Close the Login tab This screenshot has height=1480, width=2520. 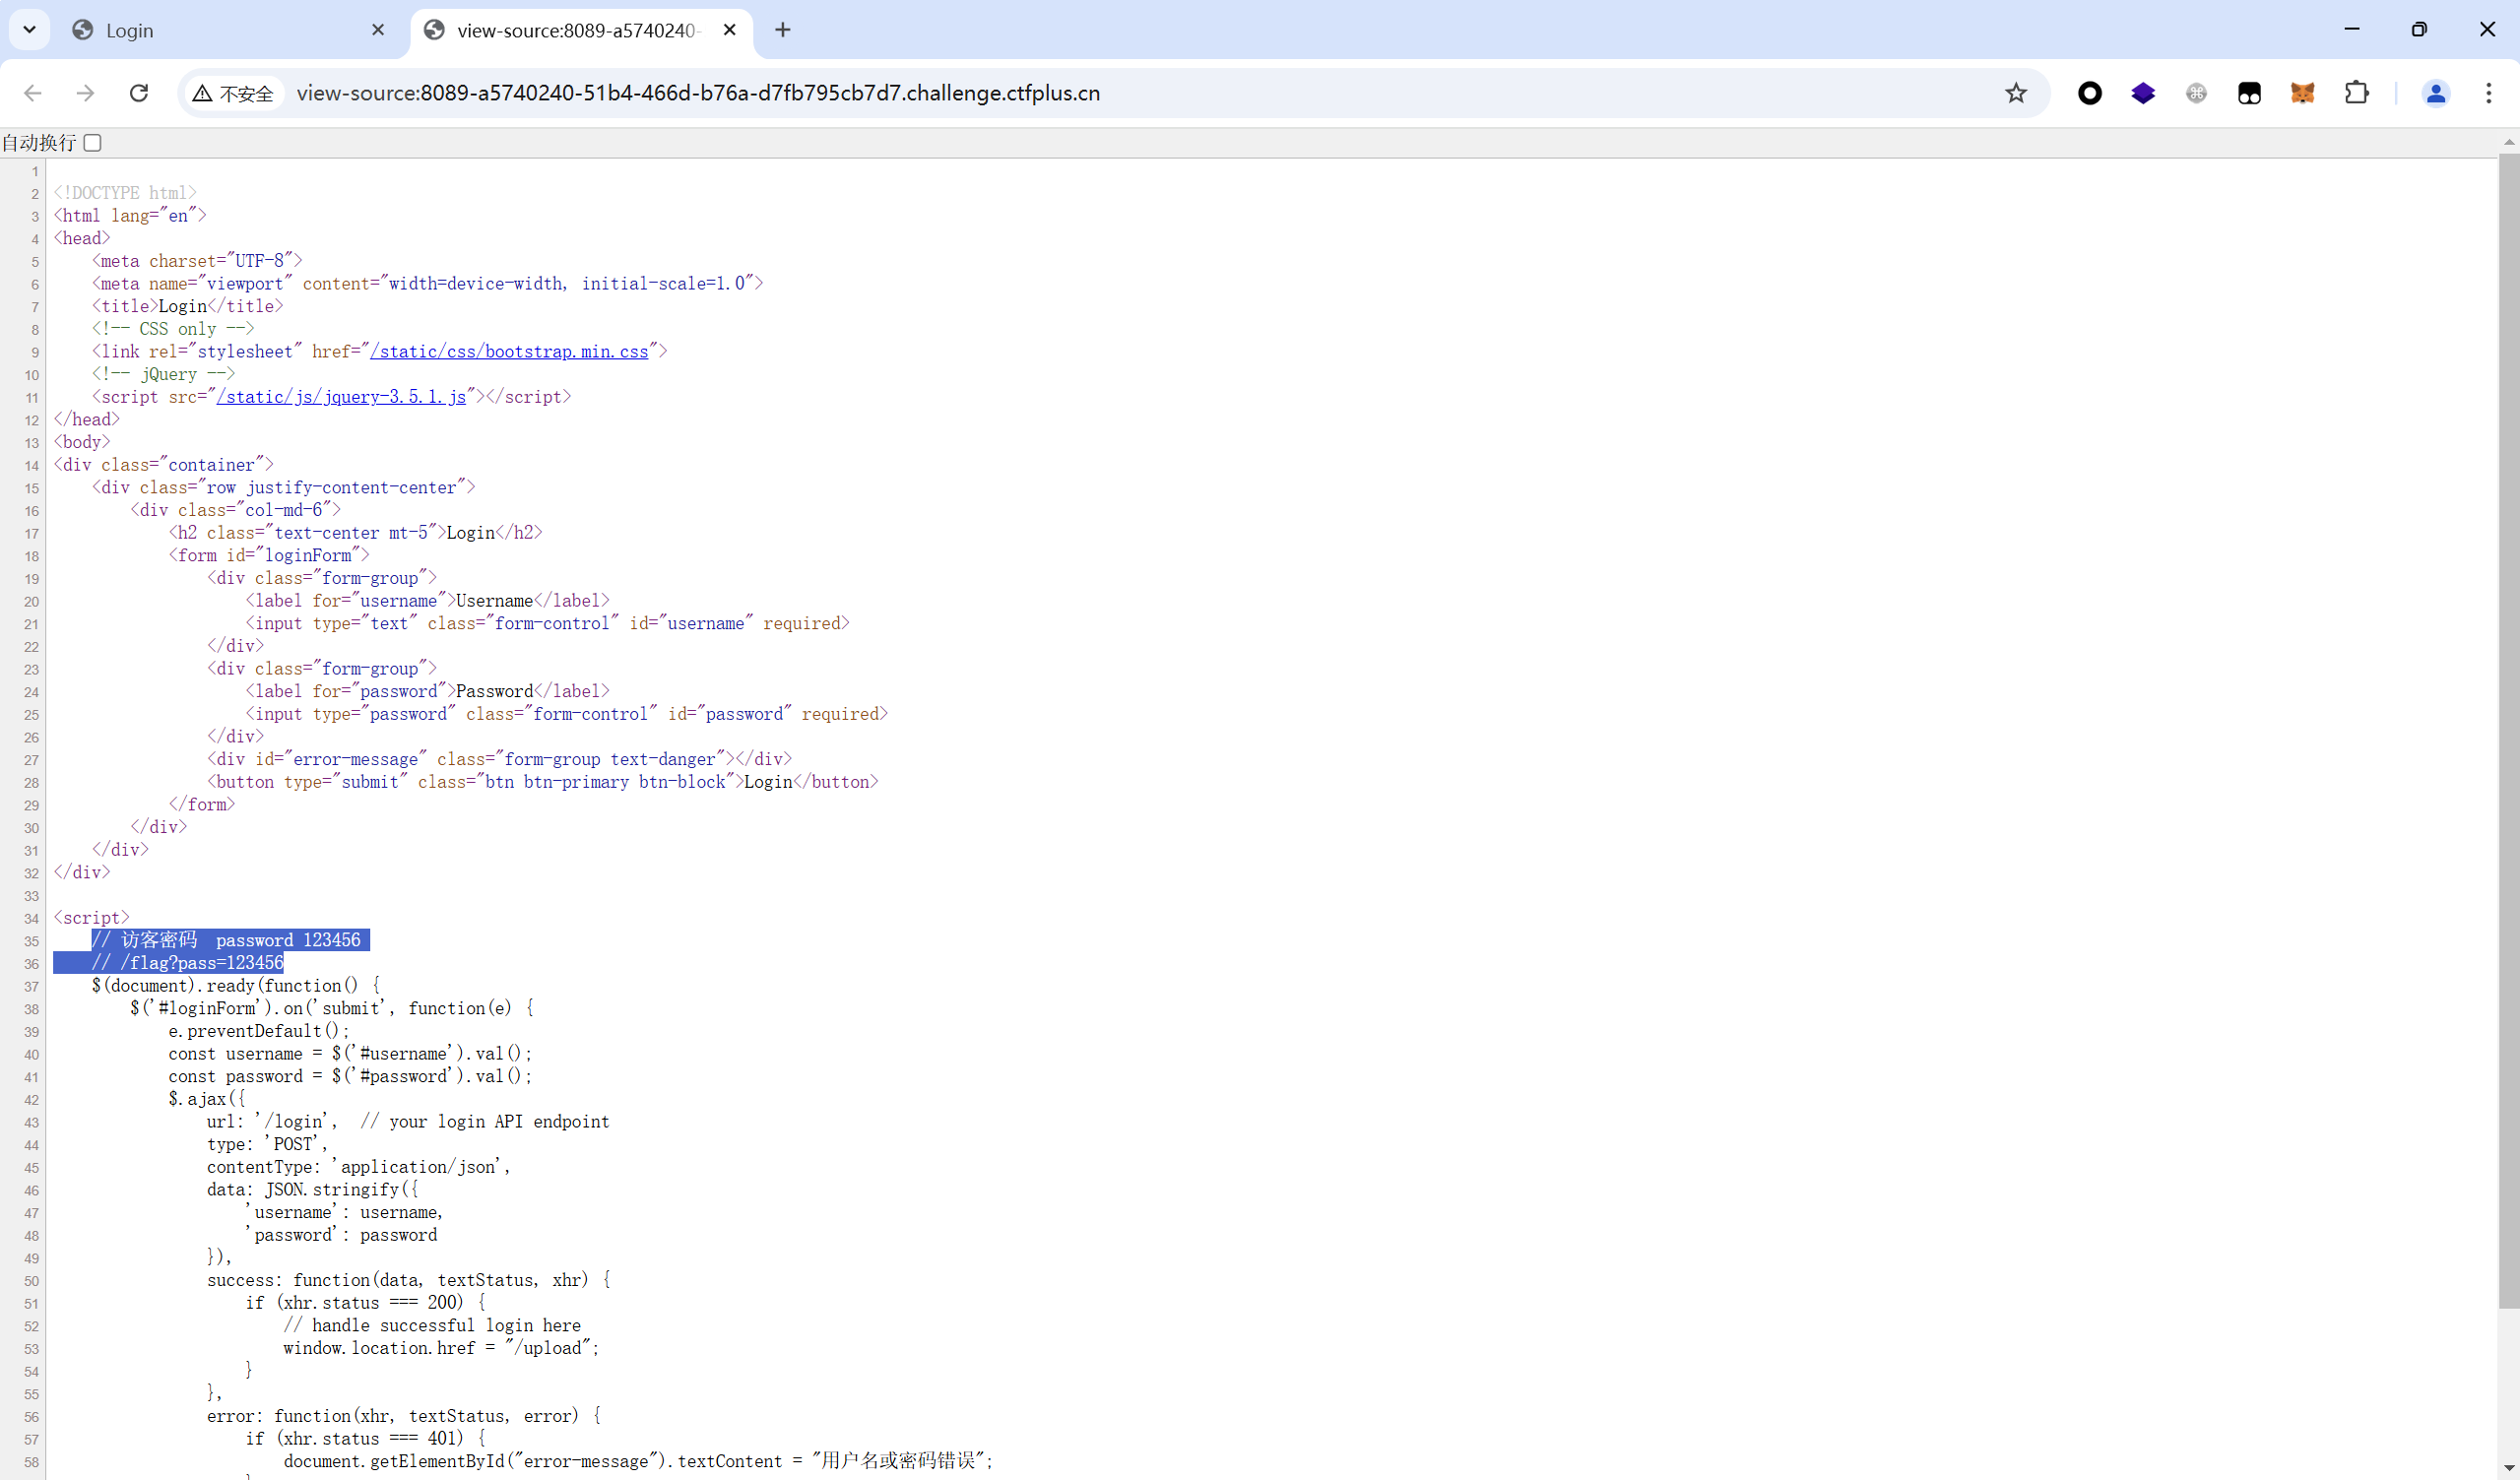pyautogui.click(x=378, y=30)
